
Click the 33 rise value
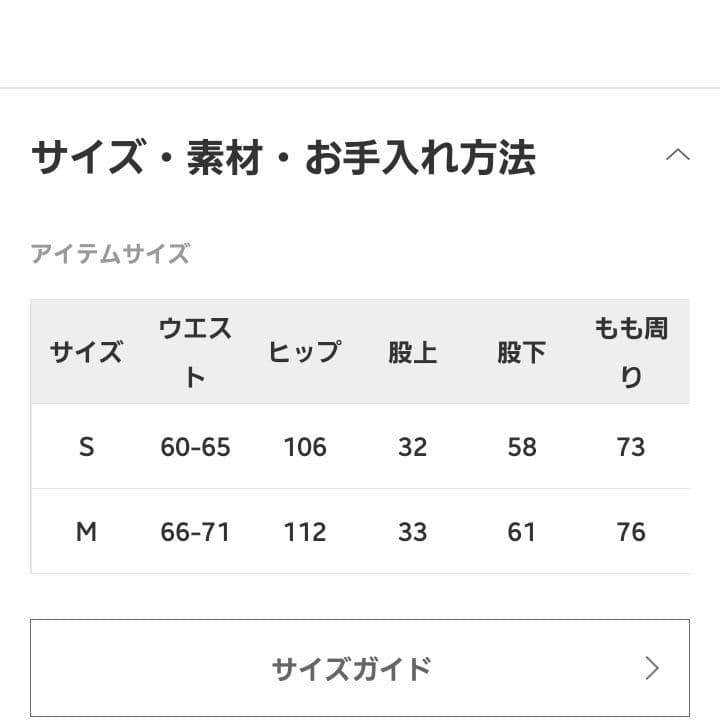(413, 532)
